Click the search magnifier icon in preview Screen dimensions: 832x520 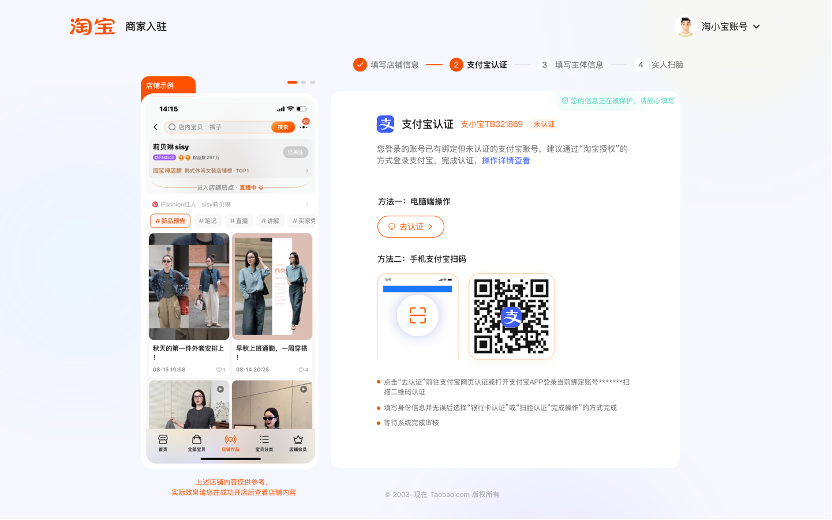tap(172, 127)
